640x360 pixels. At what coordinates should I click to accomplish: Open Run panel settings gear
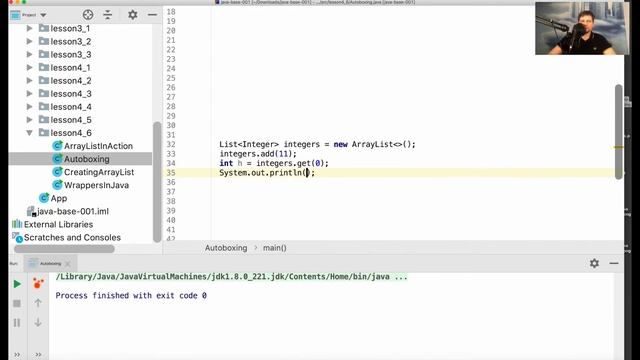point(594,263)
